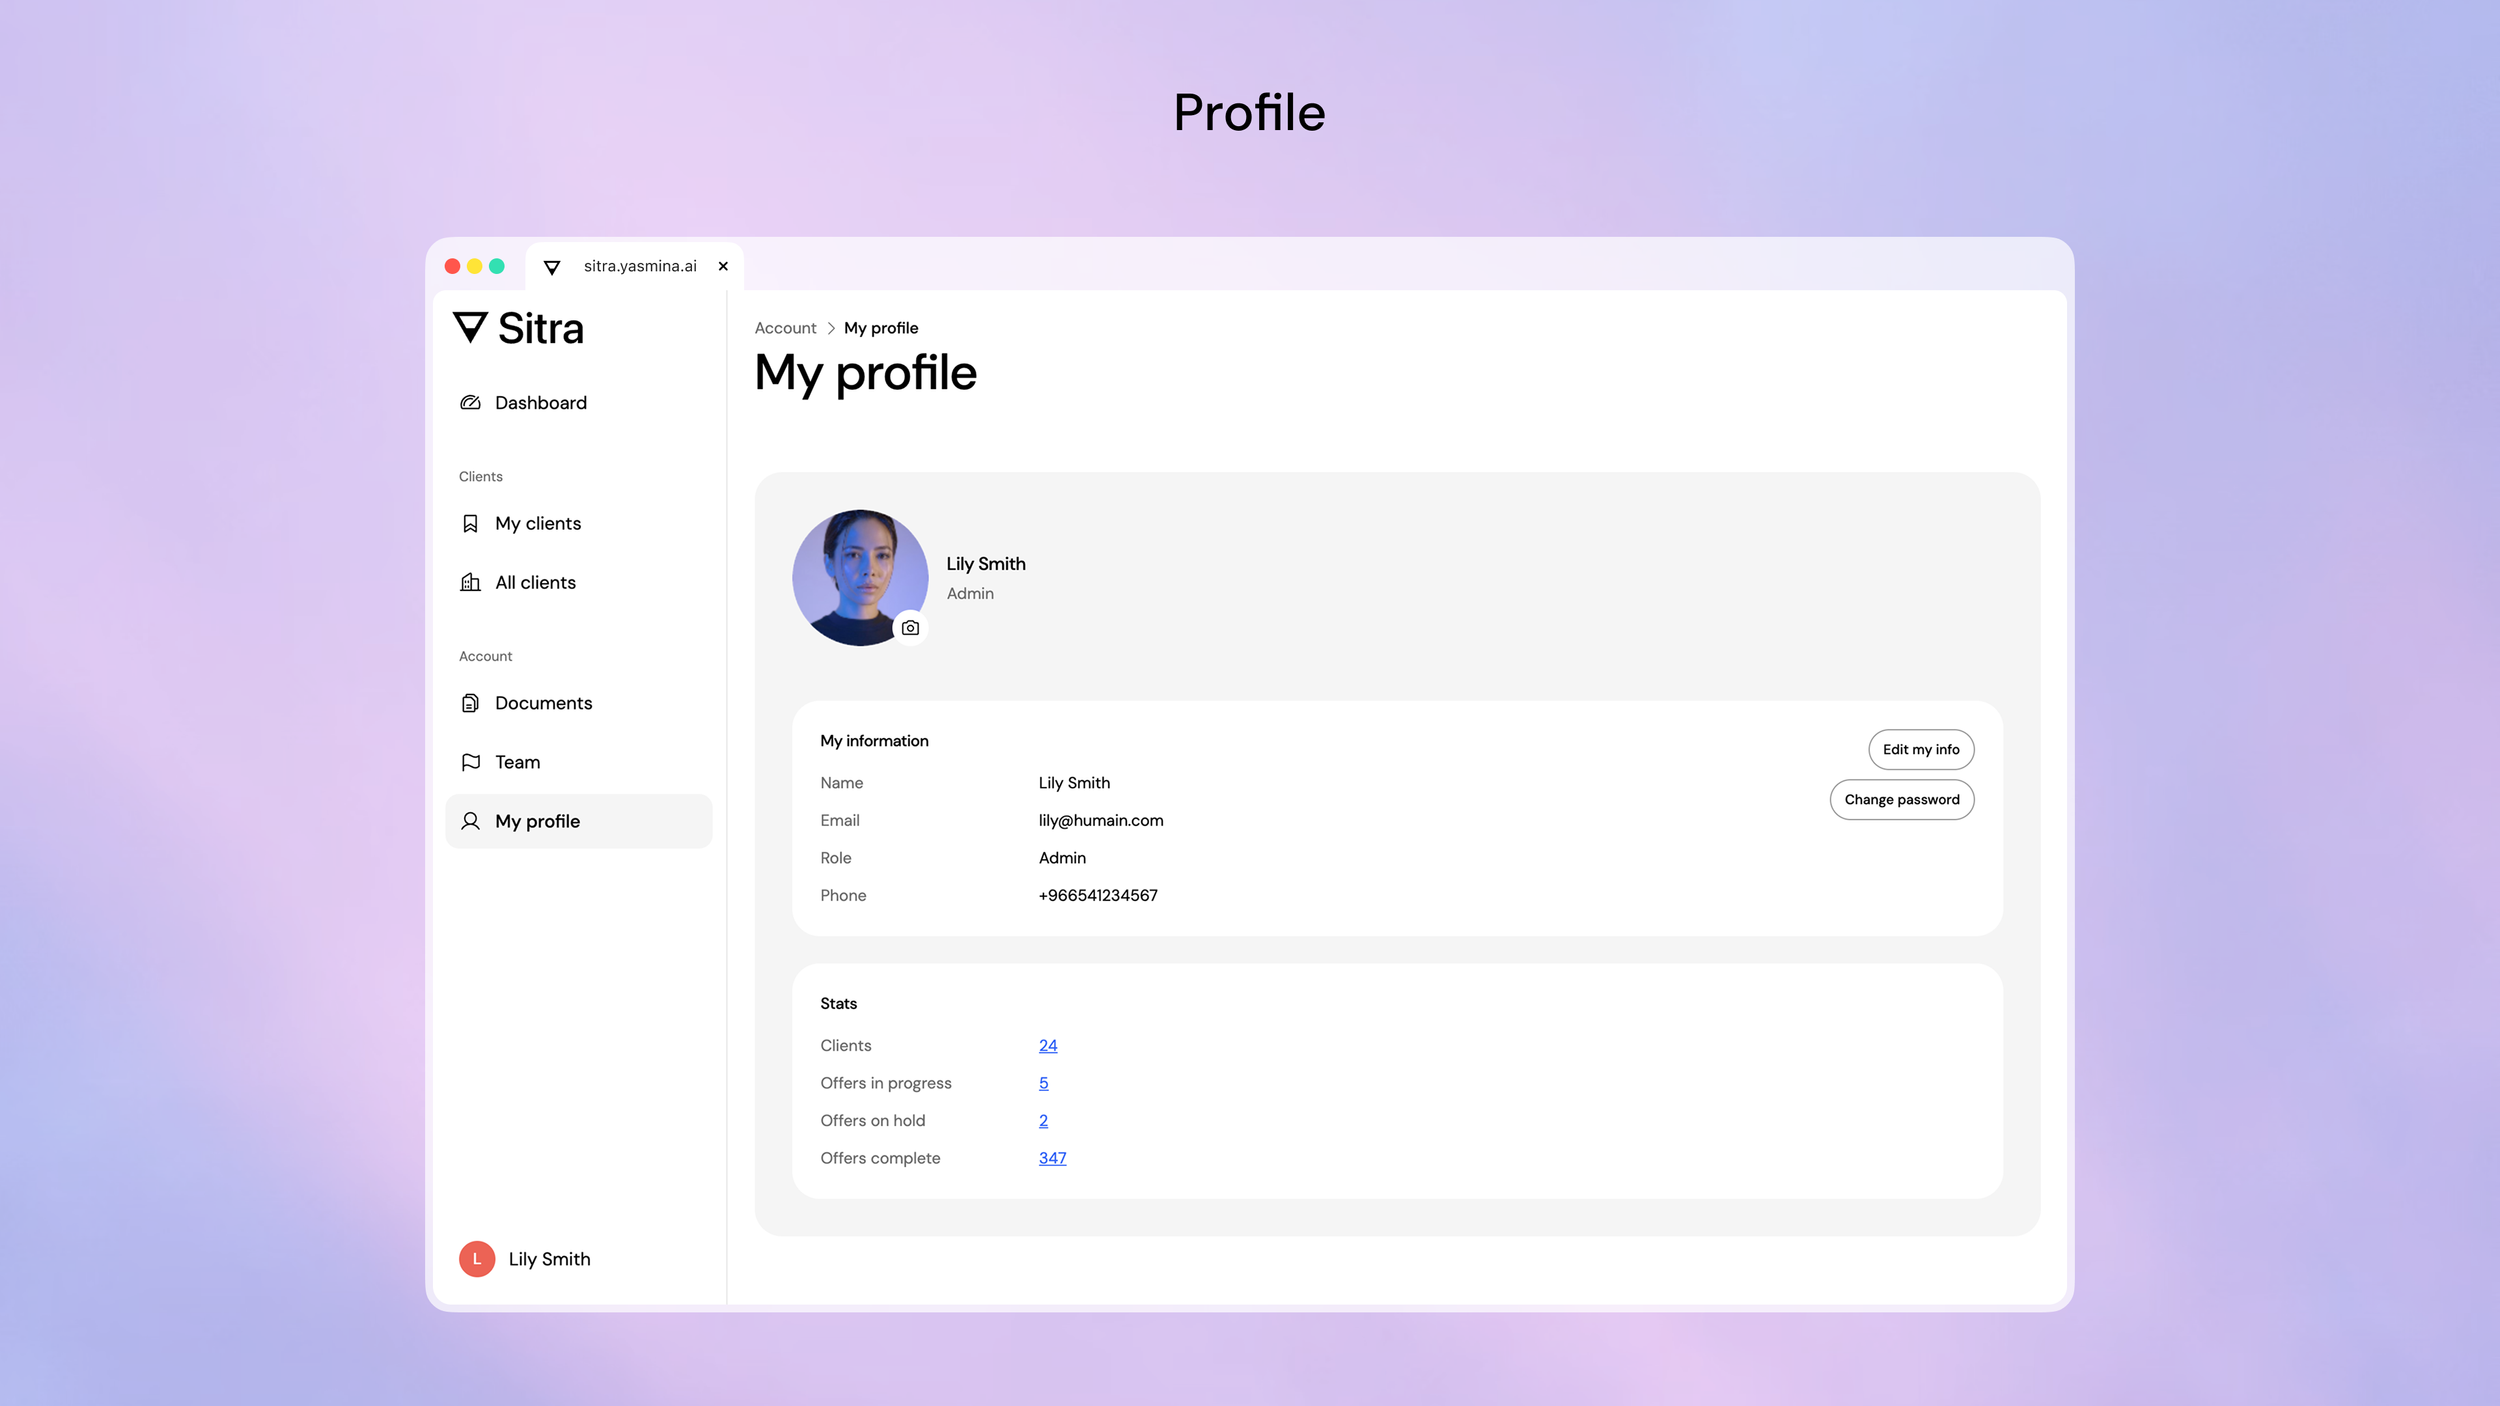The width and height of the screenshot is (2500, 1406).
Task: Click the Phone field label
Action: (843, 895)
